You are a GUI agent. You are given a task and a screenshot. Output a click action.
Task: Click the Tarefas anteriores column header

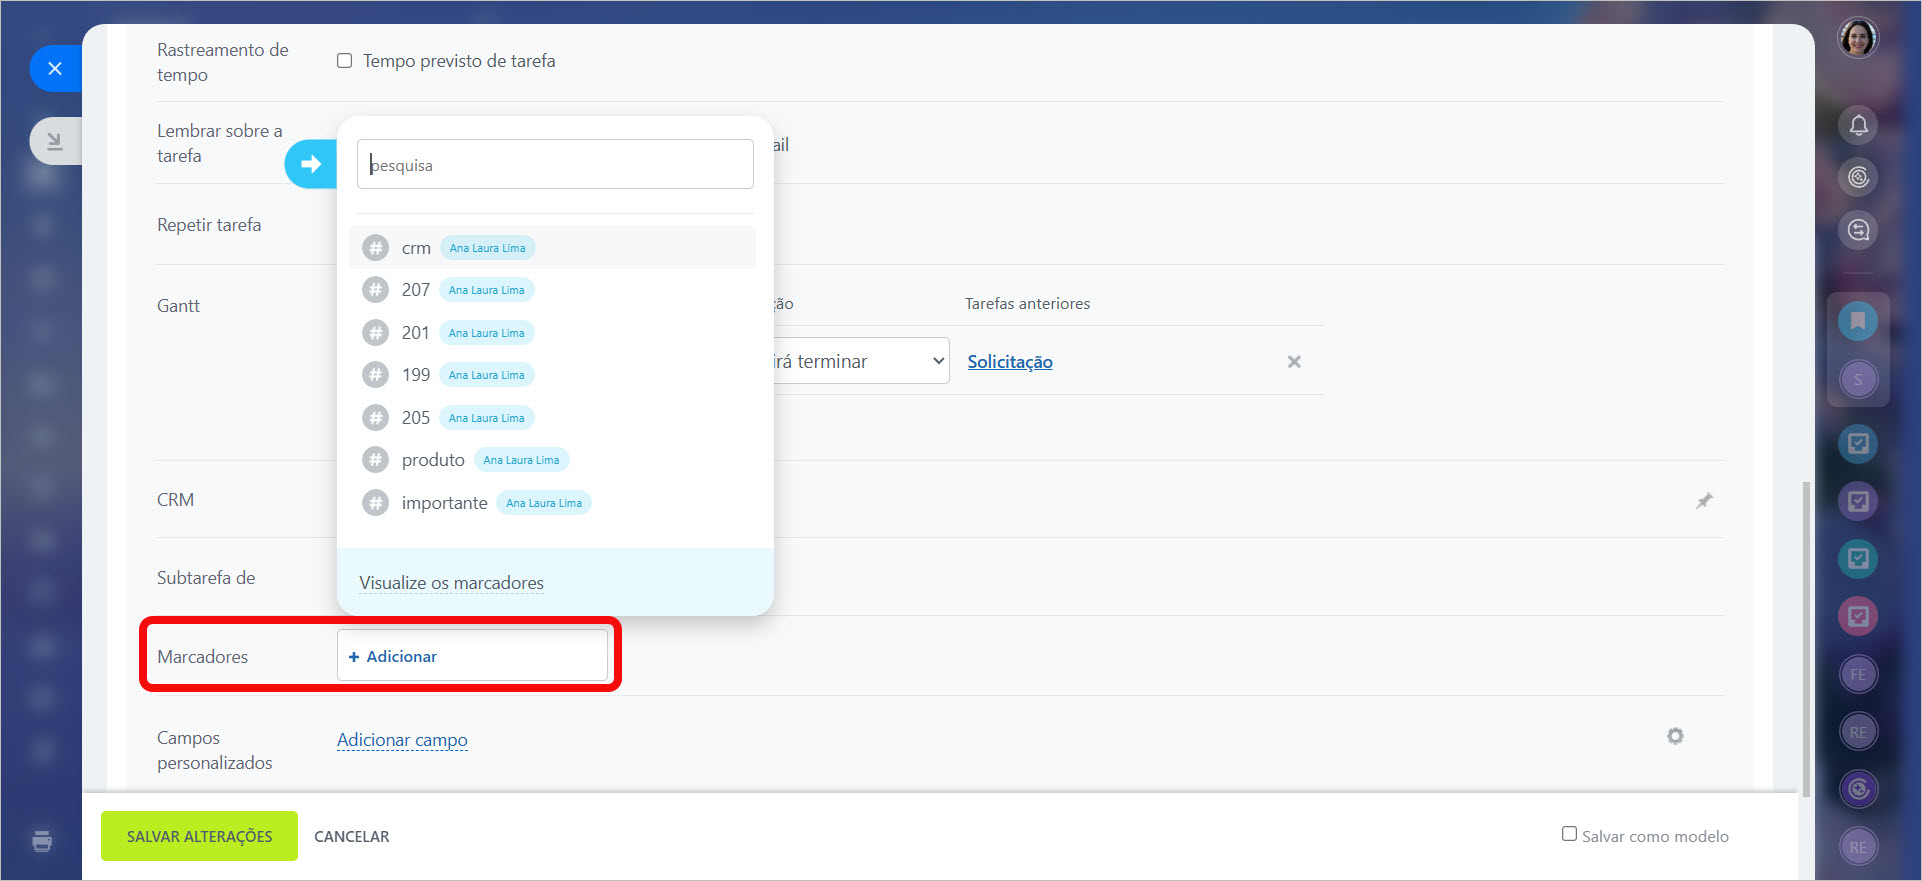[x=1027, y=304]
